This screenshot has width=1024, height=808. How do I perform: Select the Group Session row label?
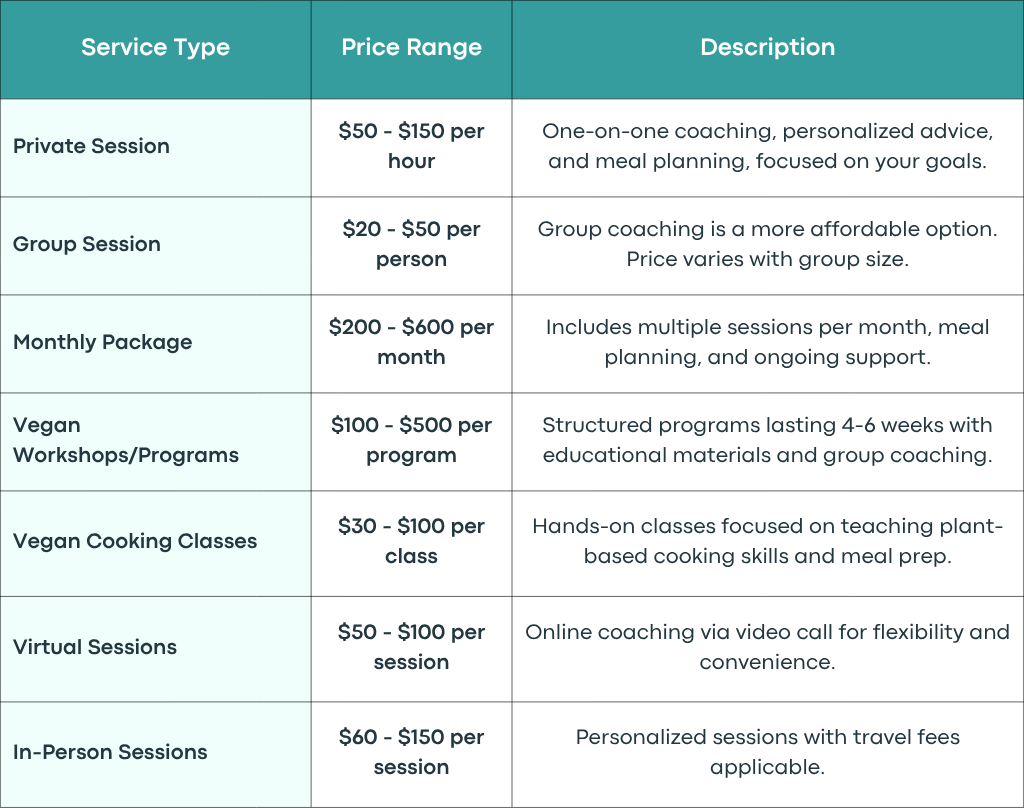(x=87, y=244)
